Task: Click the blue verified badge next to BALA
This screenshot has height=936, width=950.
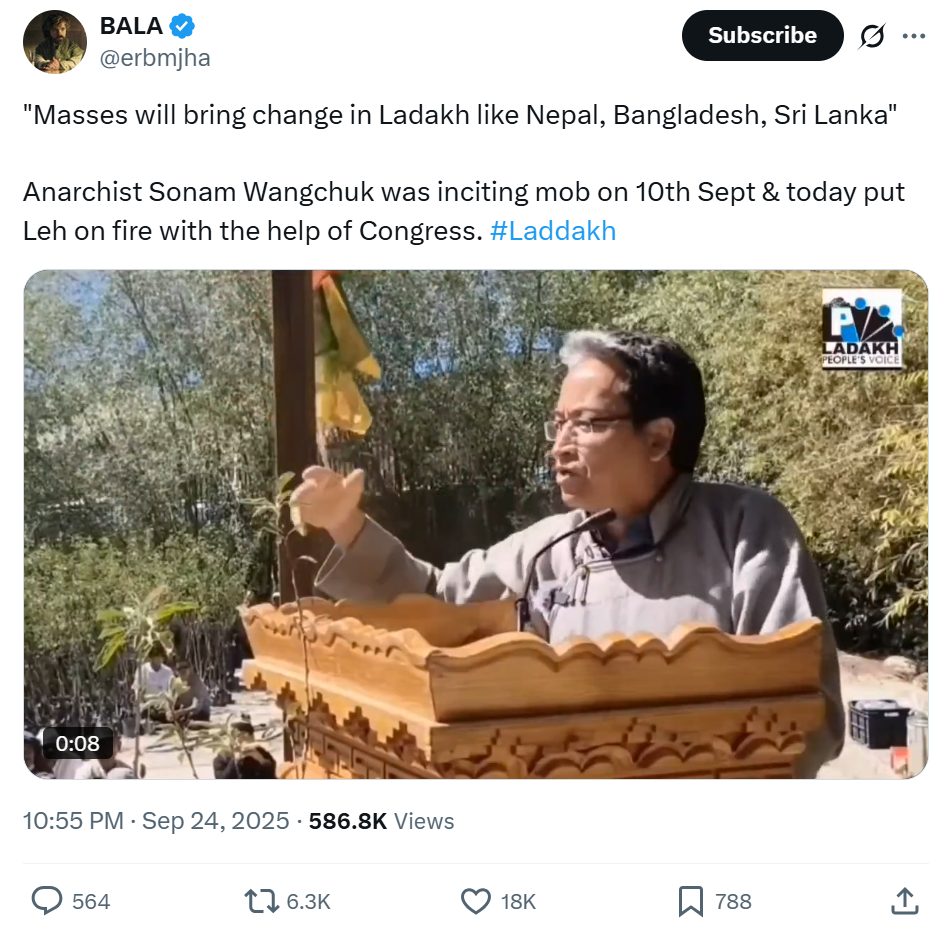Action: point(182,26)
